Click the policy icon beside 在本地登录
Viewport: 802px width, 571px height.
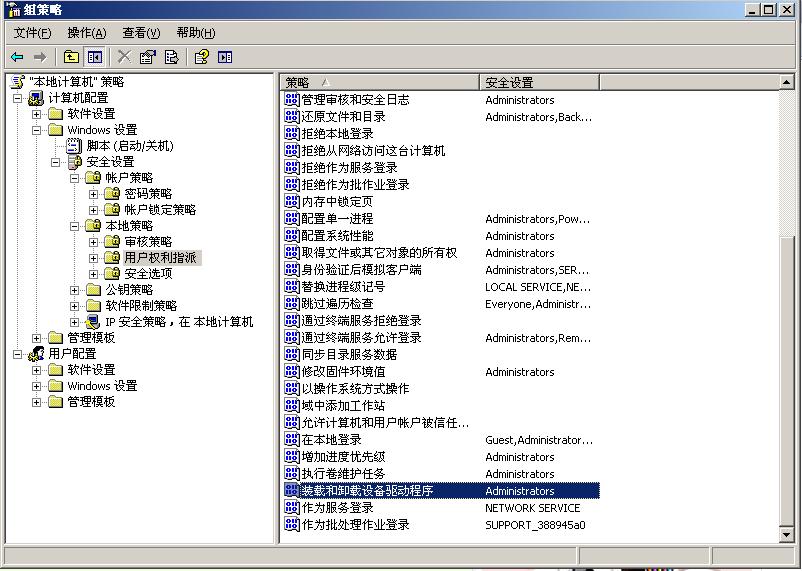pyautogui.click(x=292, y=440)
